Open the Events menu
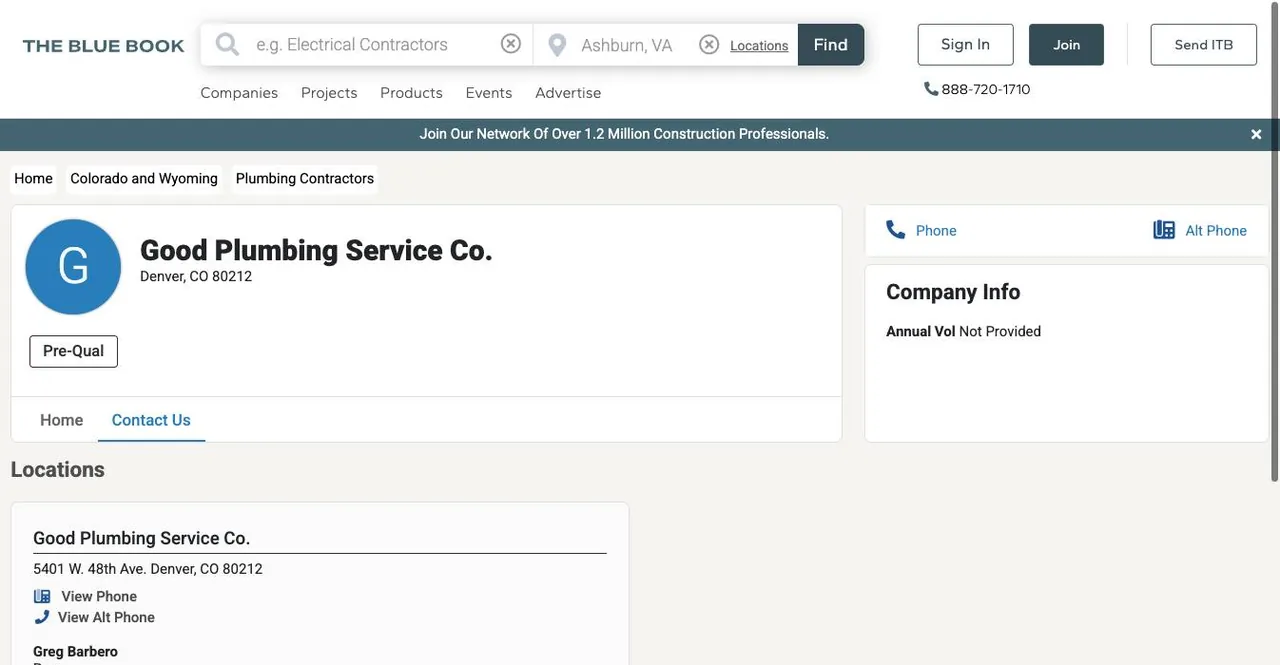The image size is (1280, 665). click(x=489, y=93)
